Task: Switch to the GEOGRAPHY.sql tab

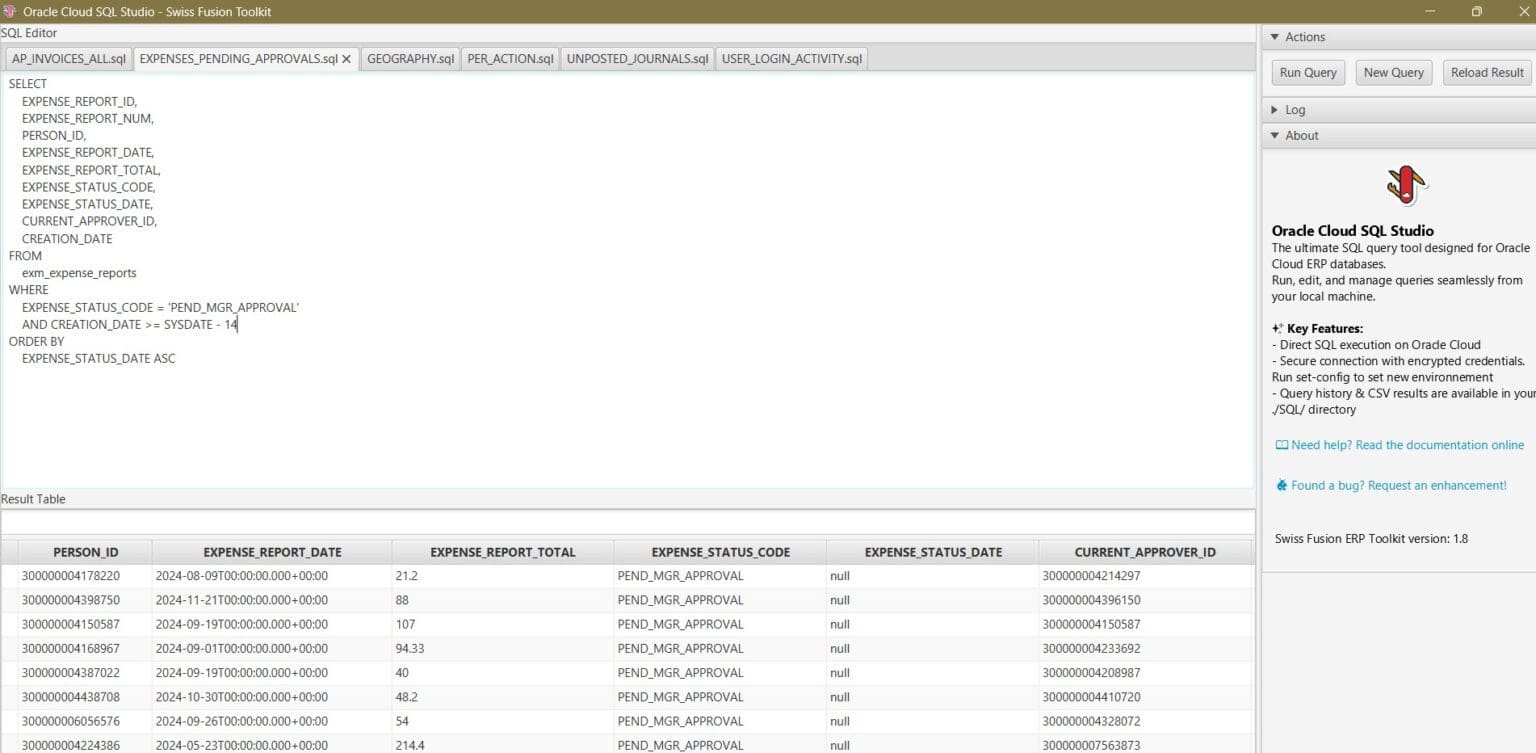Action: click(410, 58)
